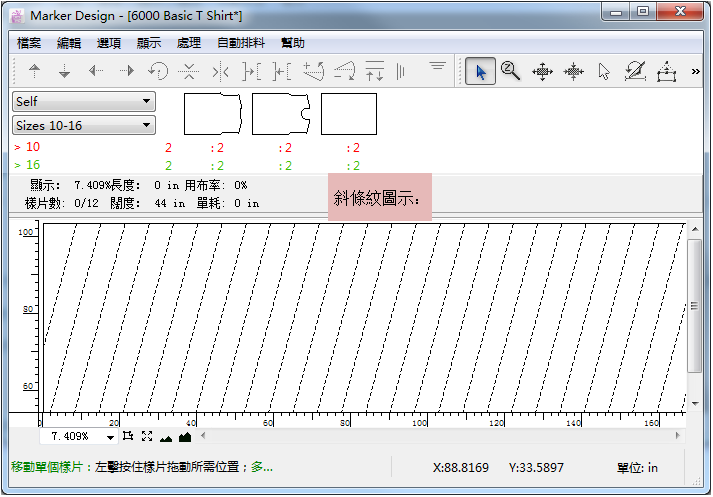The height and width of the screenshot is (497, 713).
Task: Open the 檔案 menu
Action: click(x=30, y=43)
